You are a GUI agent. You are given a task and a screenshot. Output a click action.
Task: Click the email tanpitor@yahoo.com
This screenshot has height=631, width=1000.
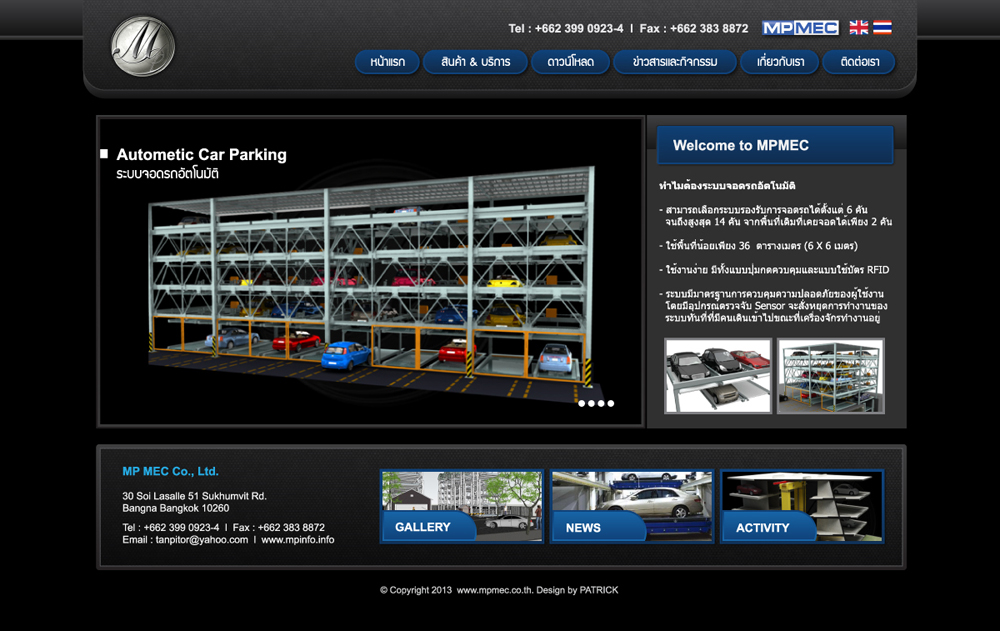[202, 540]
